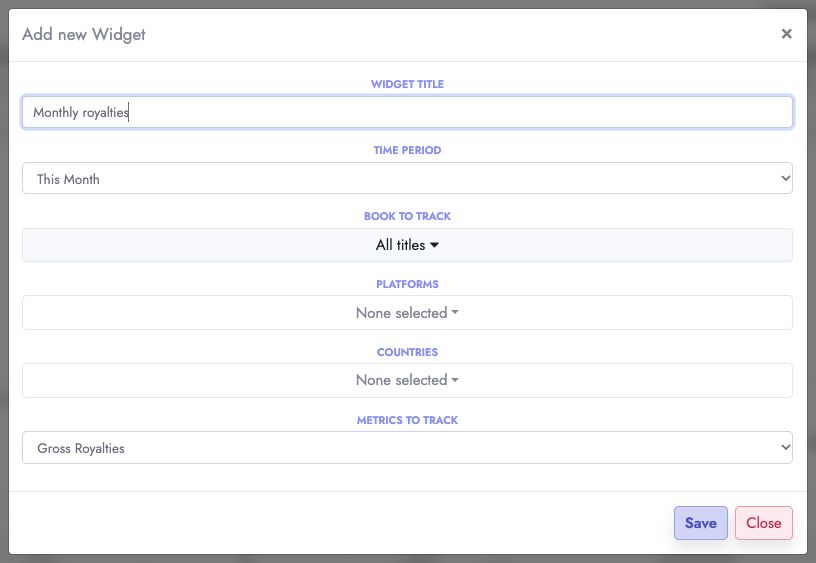Open the All titles book dropdown
The height and width of the screenshot is (563, 816).
(x=407, y=245)
